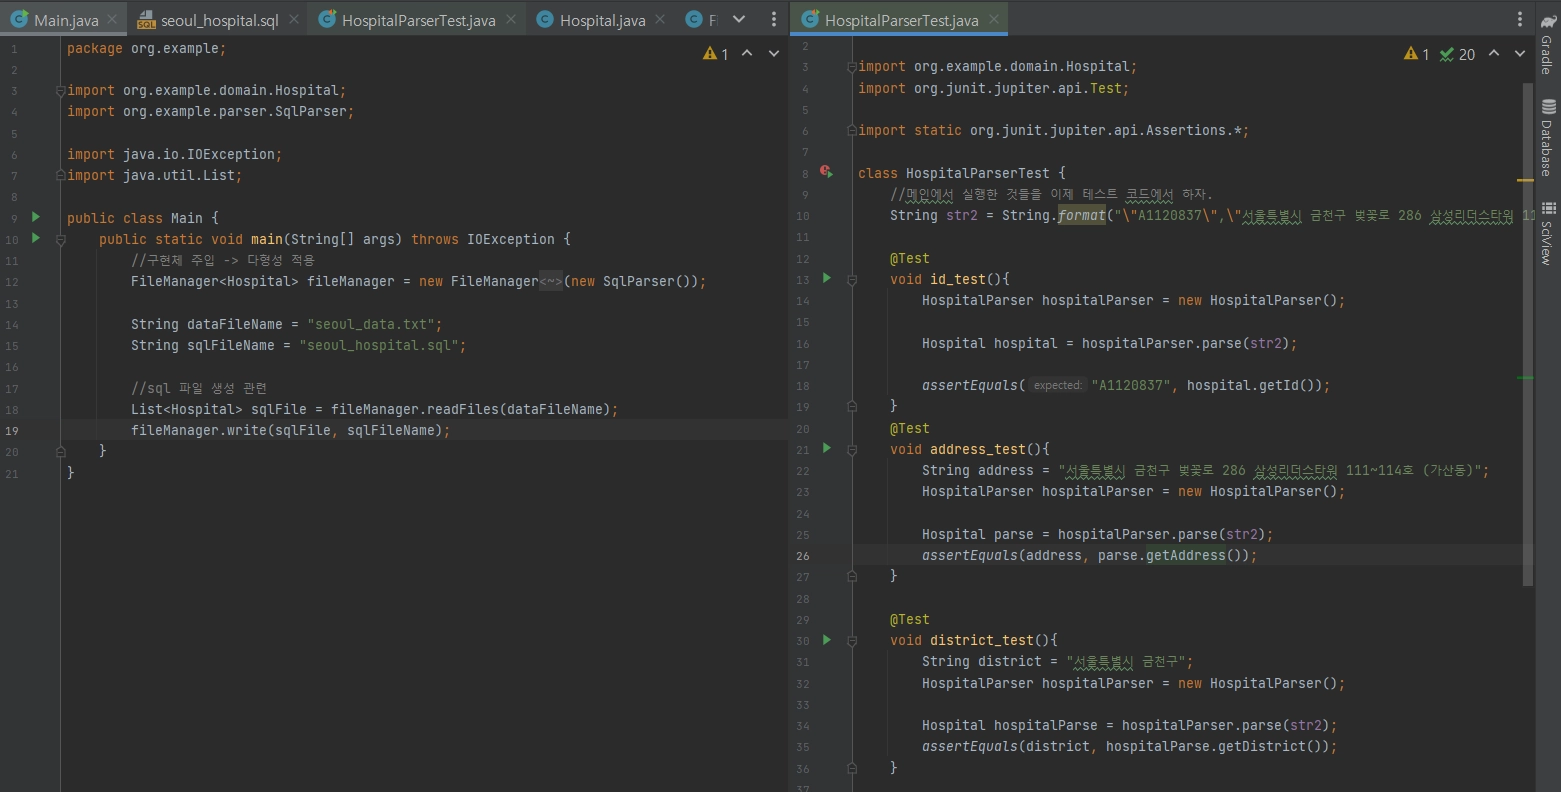
Task: Run the Main class from the gutter
Action: point(36,217)
